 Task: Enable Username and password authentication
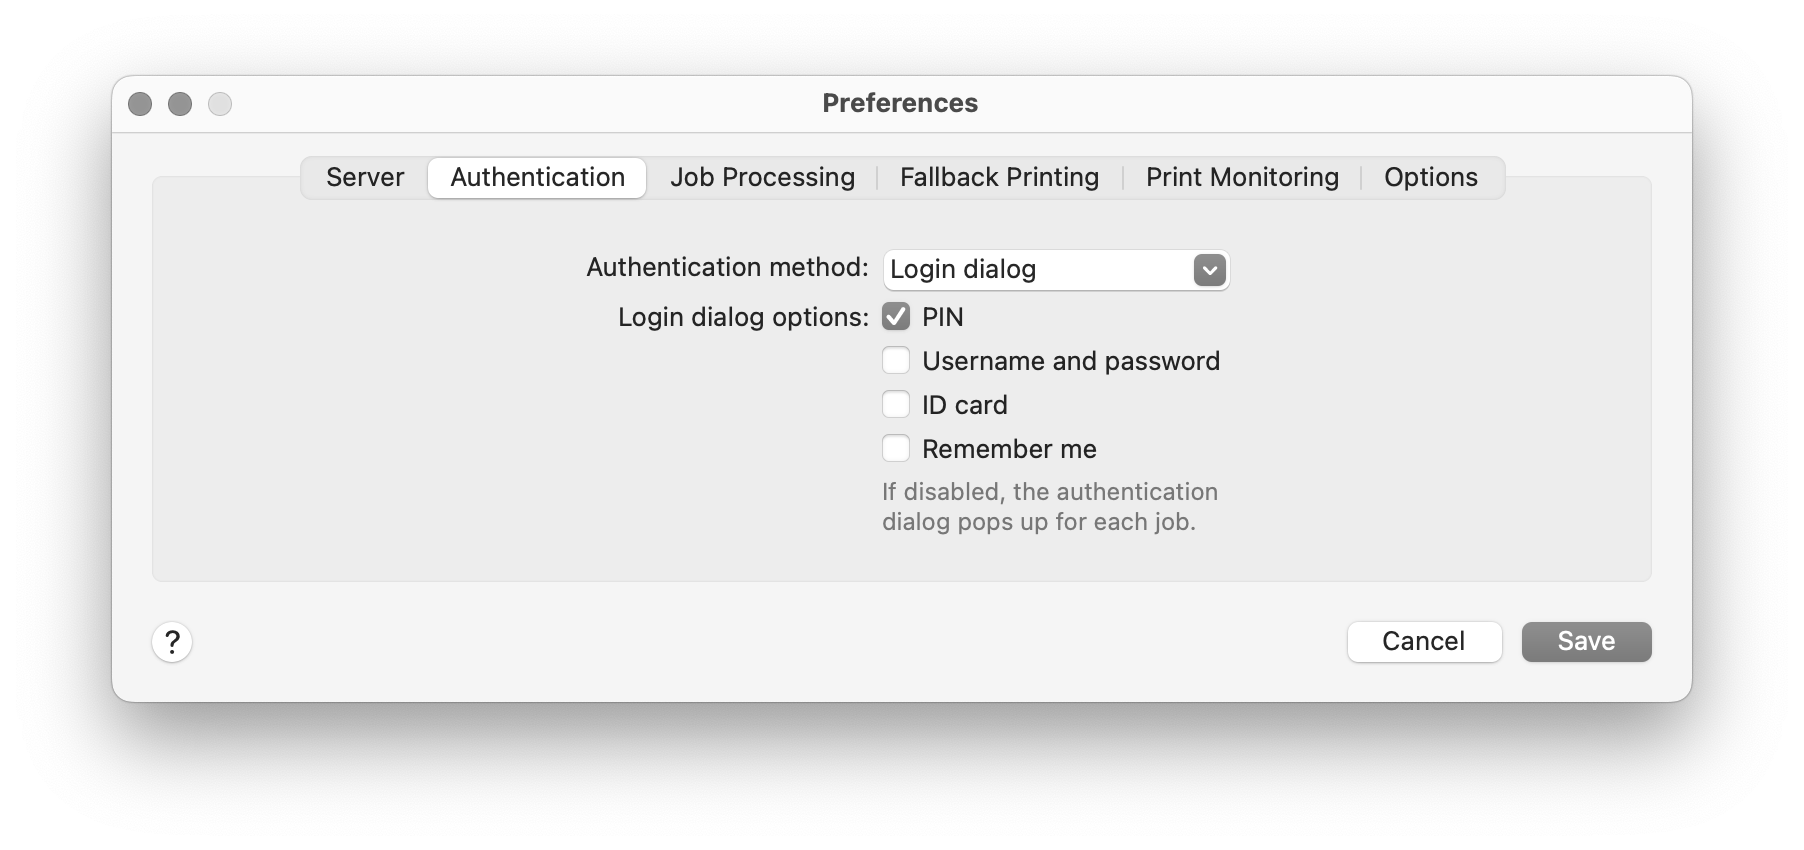(x=896, y=360)
